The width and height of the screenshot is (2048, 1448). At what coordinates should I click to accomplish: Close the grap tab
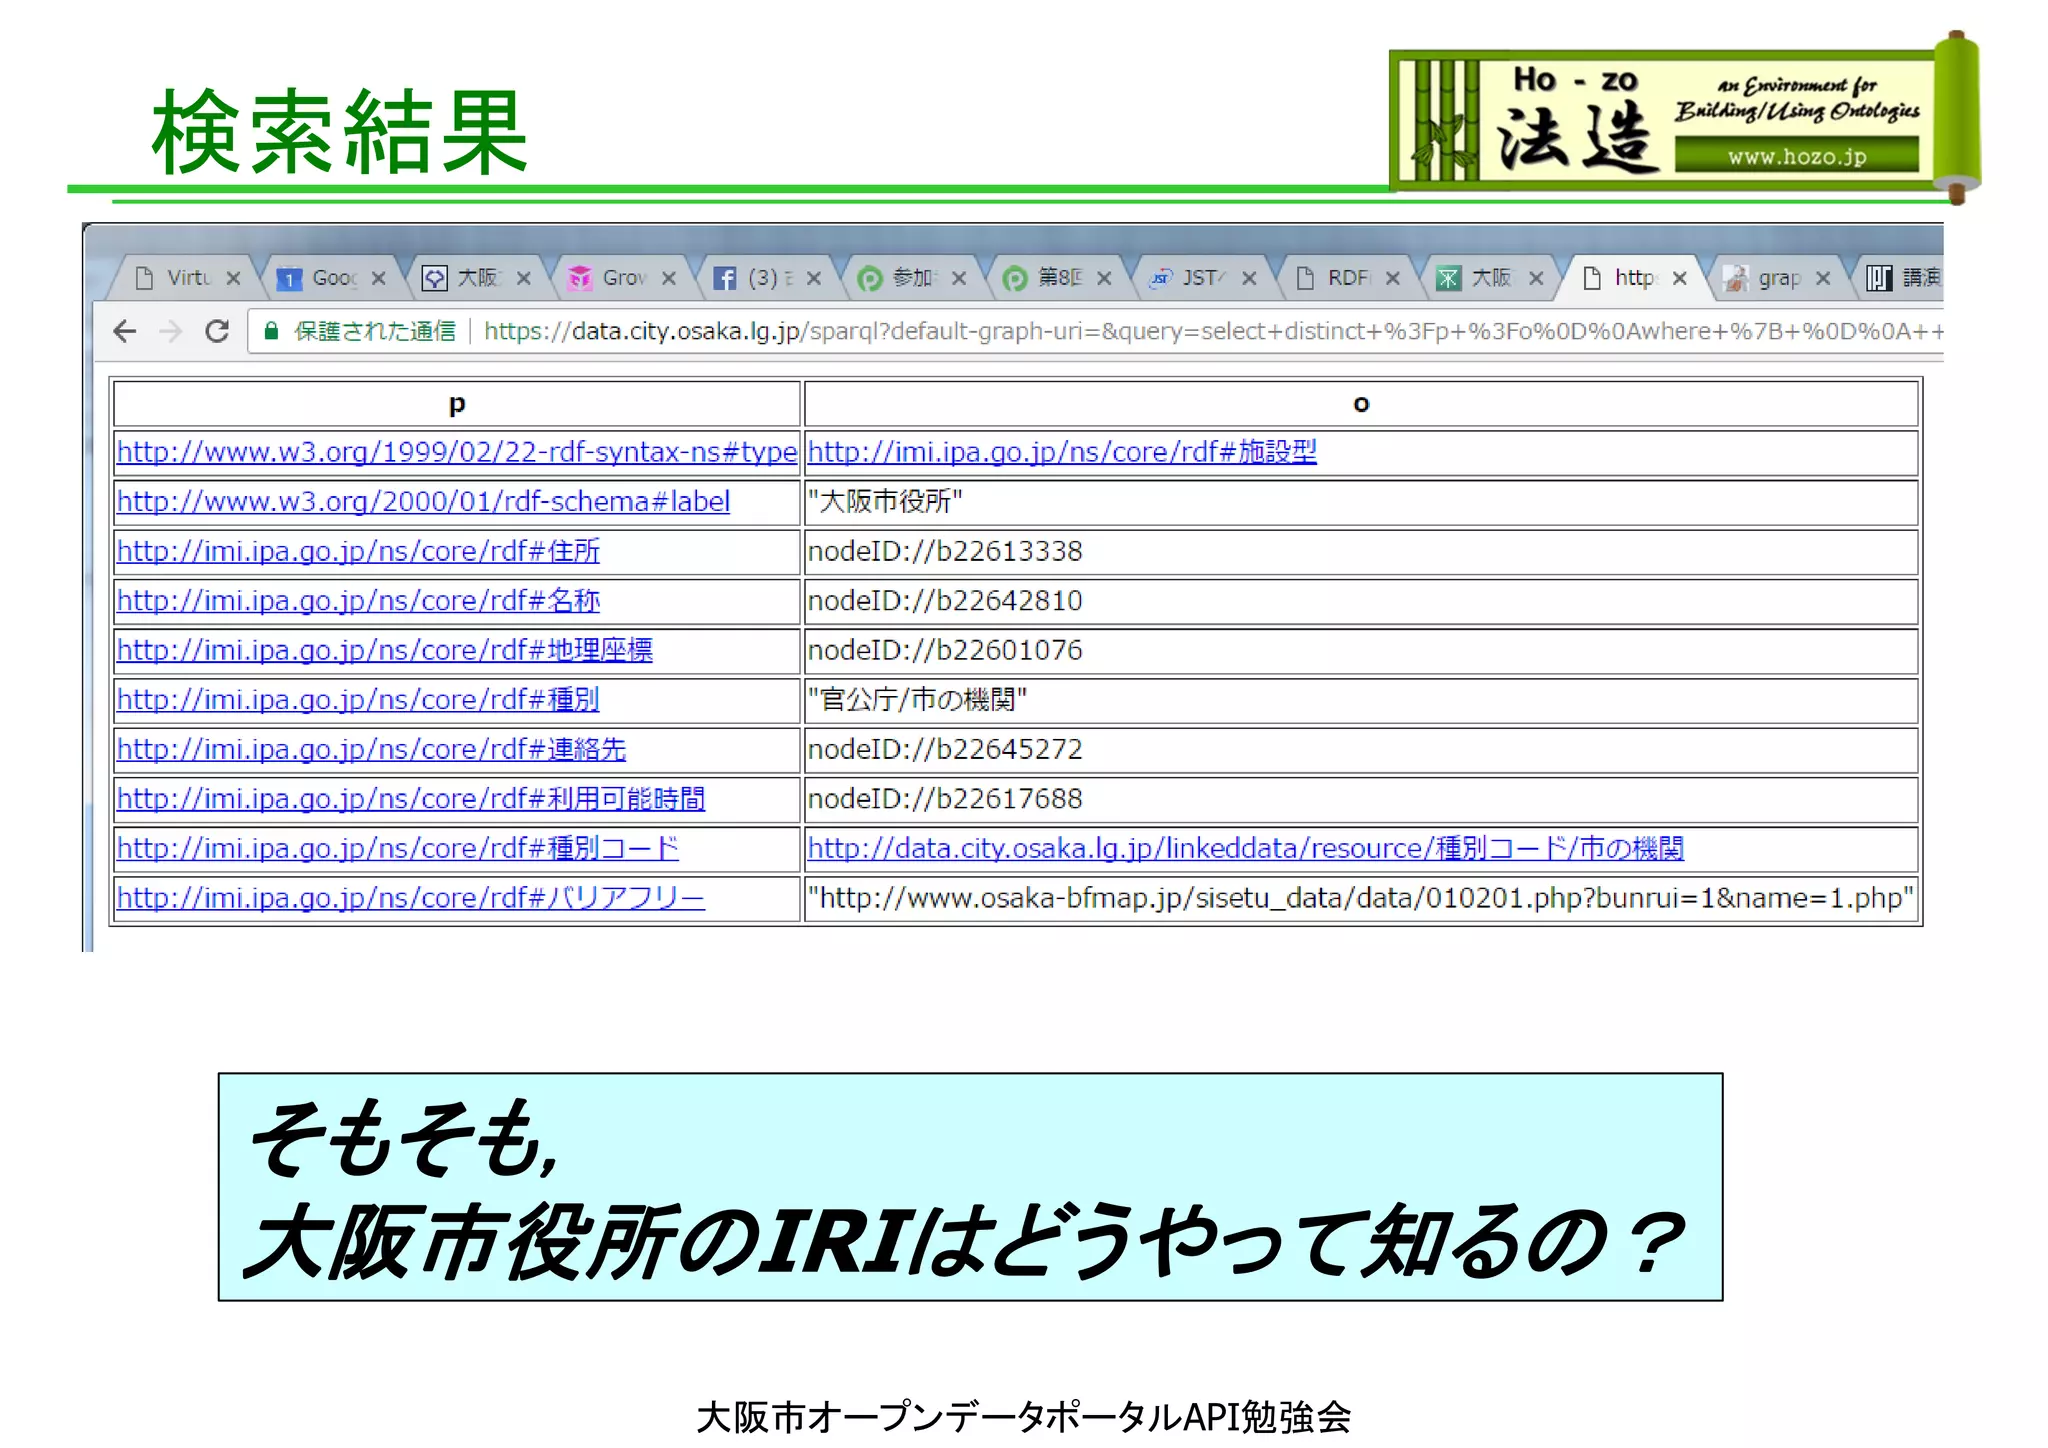pos(1823,278)
